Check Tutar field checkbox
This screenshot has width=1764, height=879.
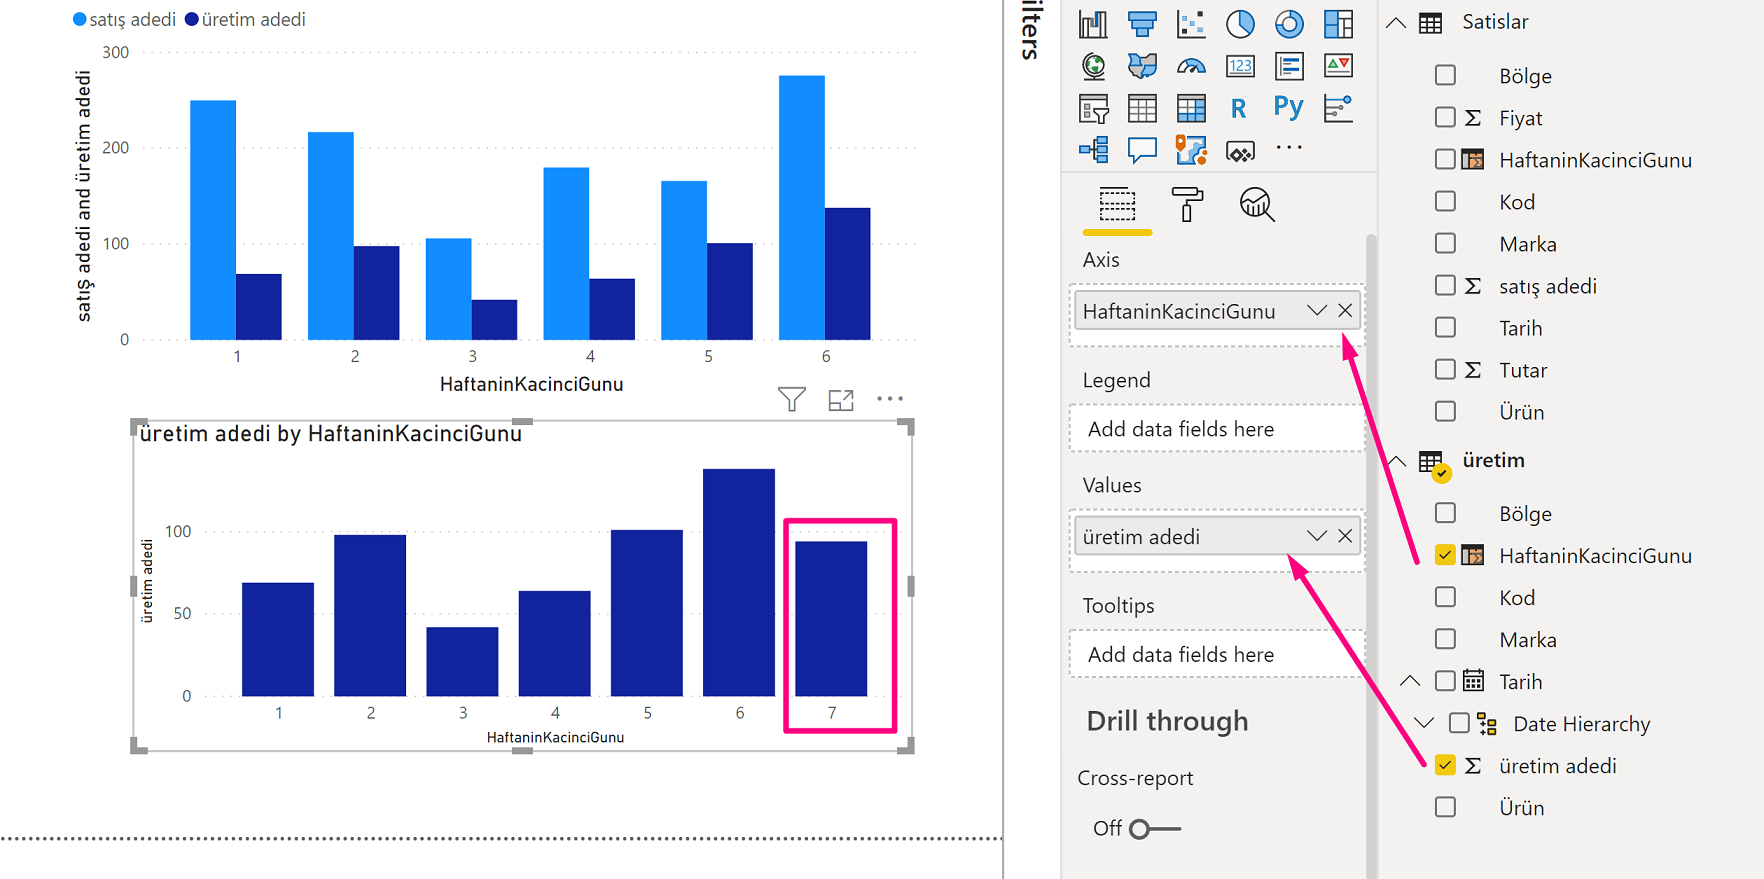pos(1445,369)
